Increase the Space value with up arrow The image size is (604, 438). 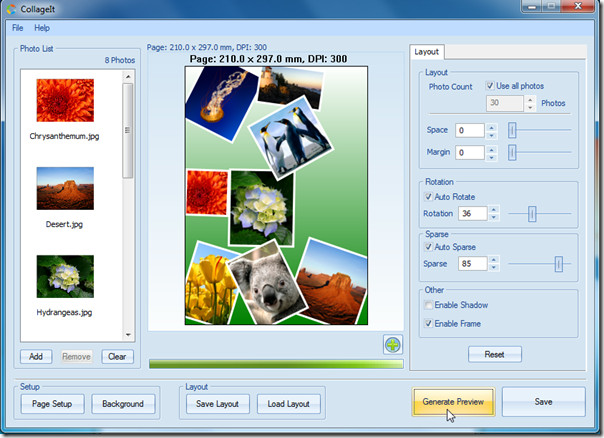[x=492, y=127]
